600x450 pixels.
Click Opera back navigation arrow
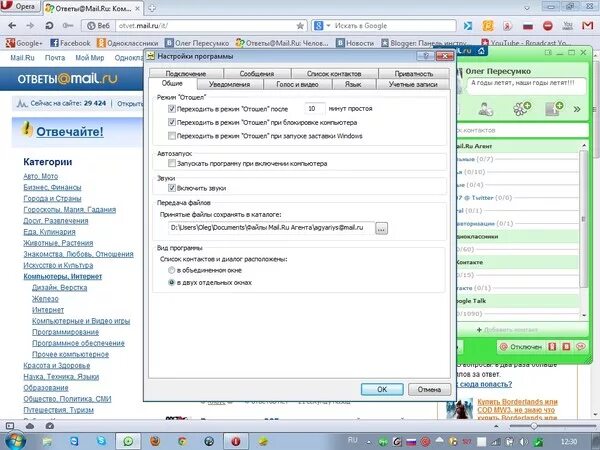click(12, 26)
